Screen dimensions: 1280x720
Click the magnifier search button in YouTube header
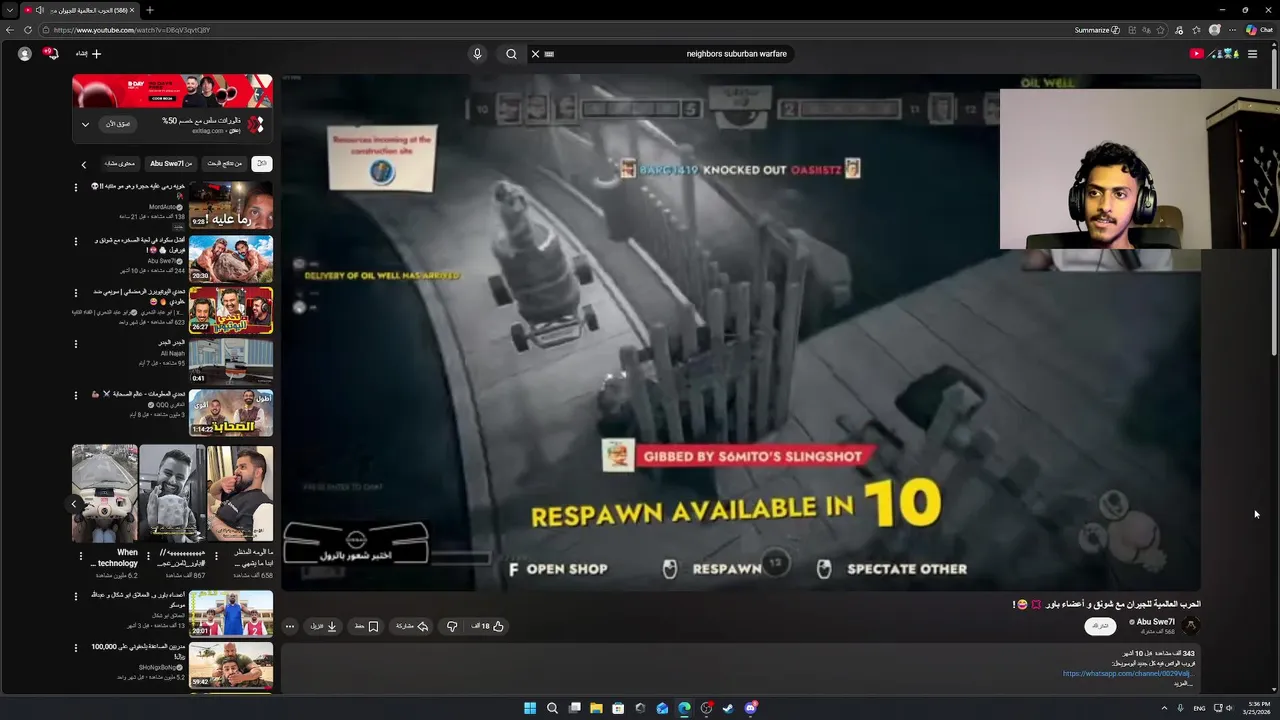point(511,54)
